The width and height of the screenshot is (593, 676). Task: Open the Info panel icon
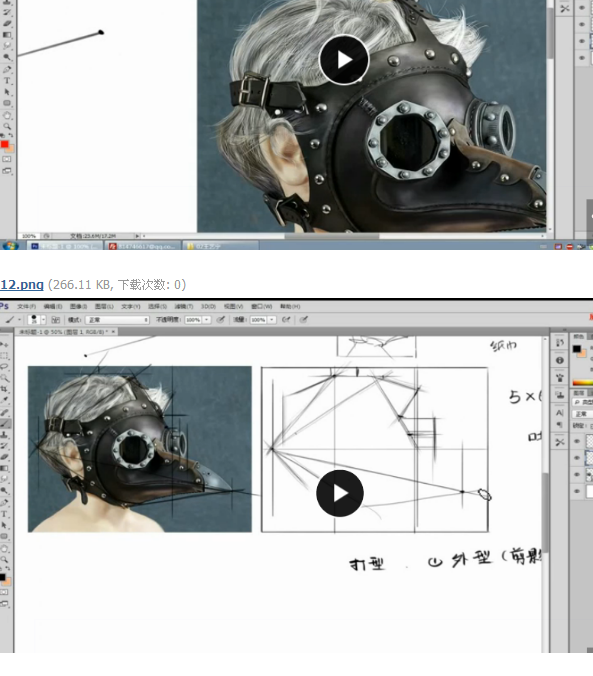point(560,360)
